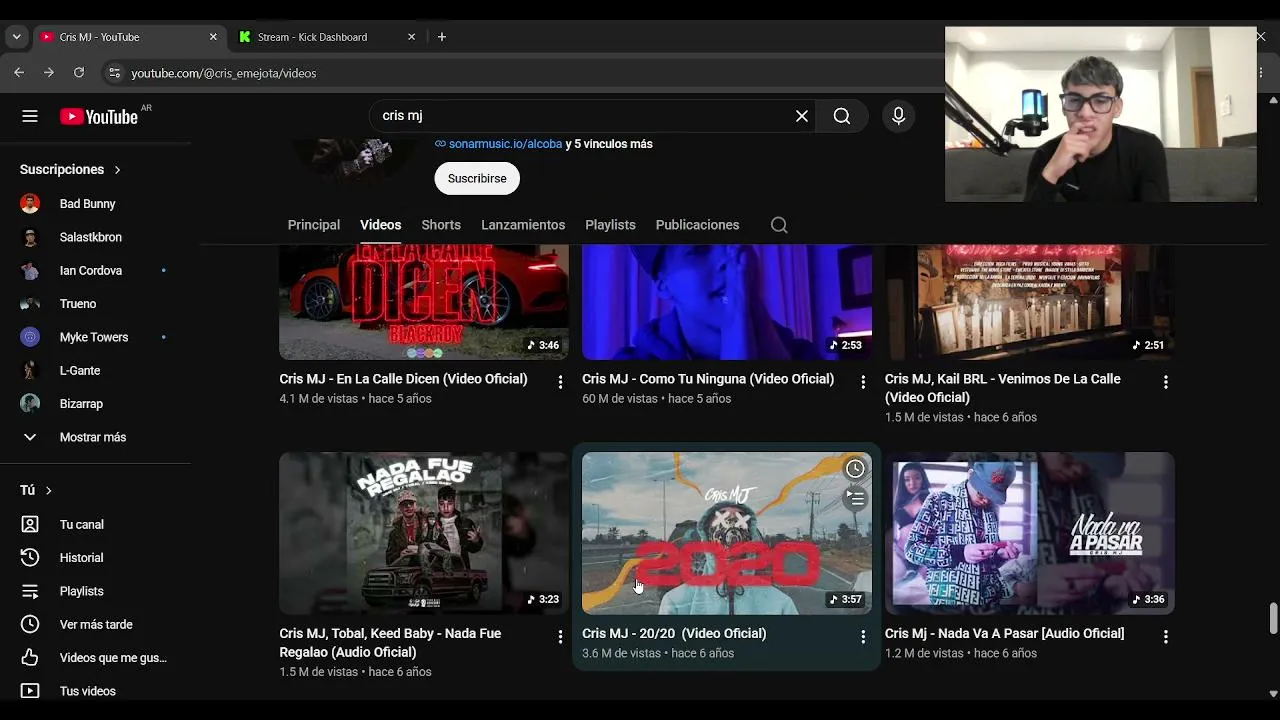Open Venimos De La Calle video title
The image size is (1280, 720).
point(1003,388)
